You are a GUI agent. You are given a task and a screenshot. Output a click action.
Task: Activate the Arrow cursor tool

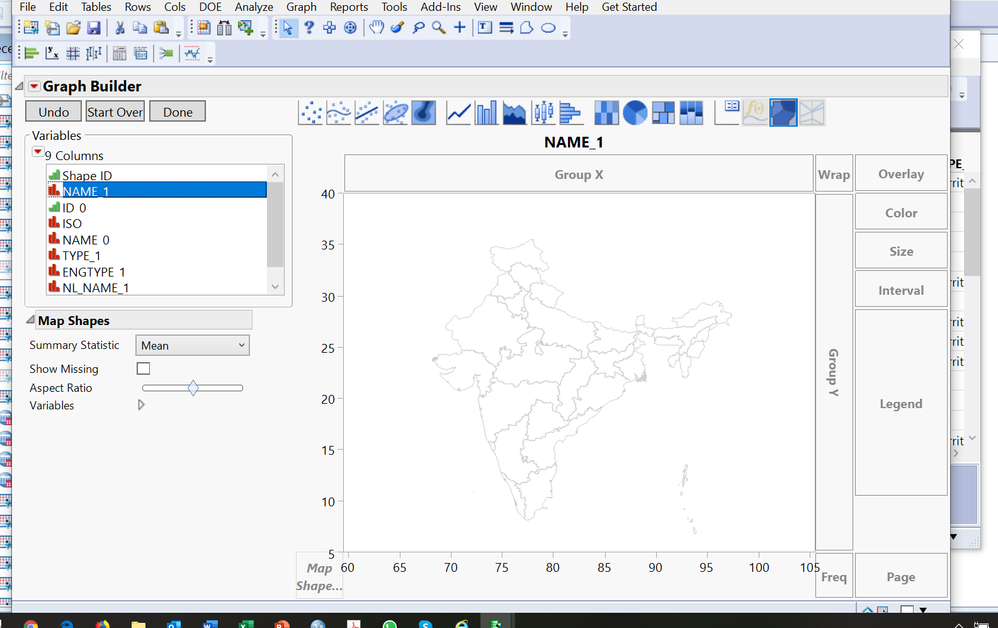click(288, 28)
